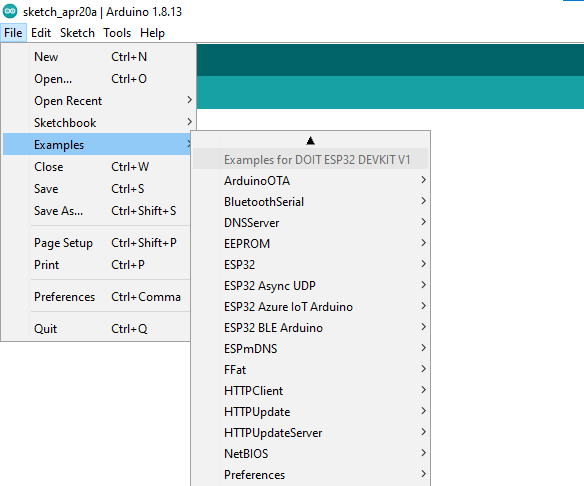Expand ArduinoOTA examples submenu
Screen dimensions: 584x486
[311, 181]
